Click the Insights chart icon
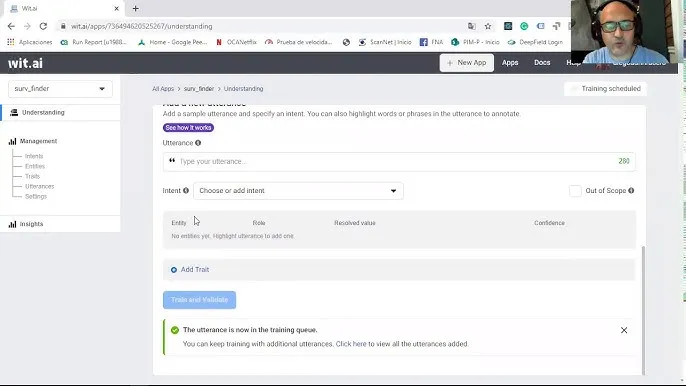 [12, 224]
